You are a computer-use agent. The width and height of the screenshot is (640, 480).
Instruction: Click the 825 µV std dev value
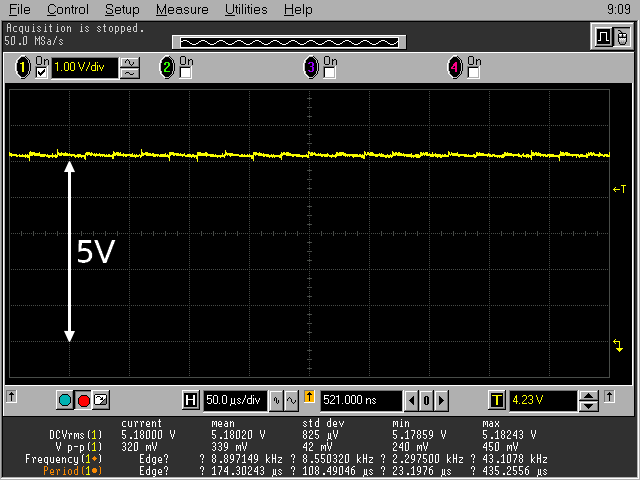coord(320,435)
